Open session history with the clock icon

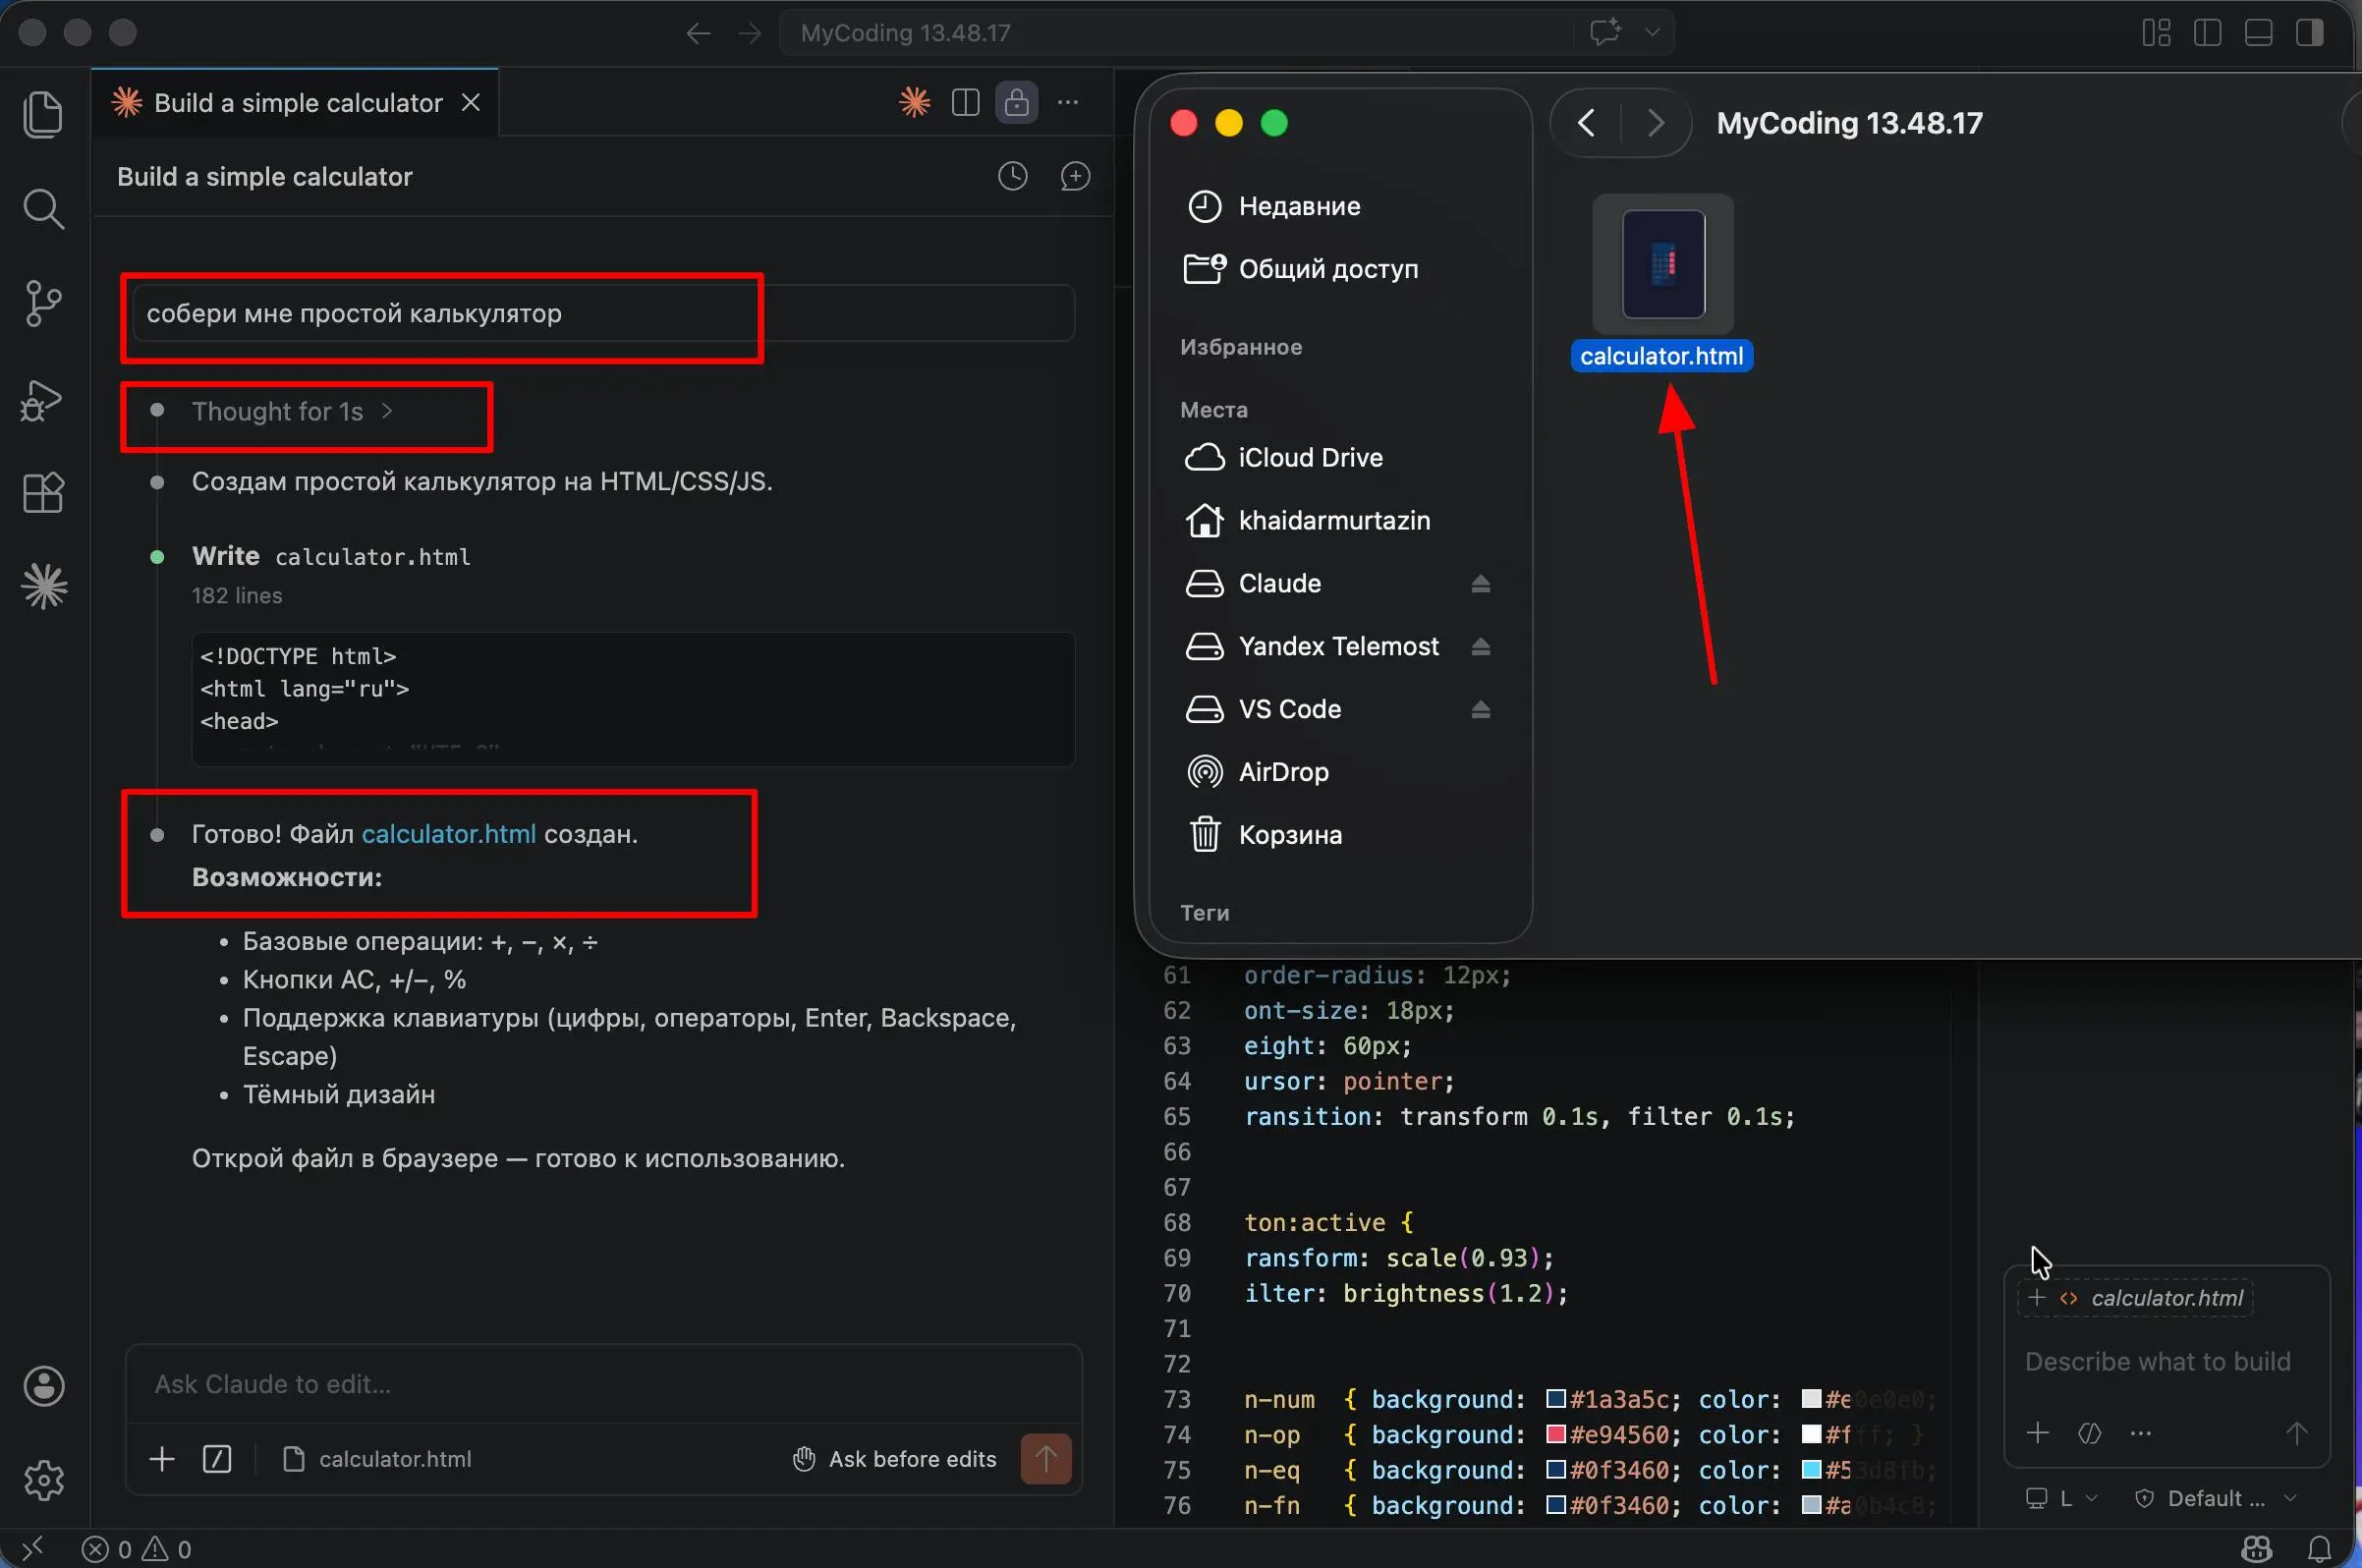point(1013,176)
